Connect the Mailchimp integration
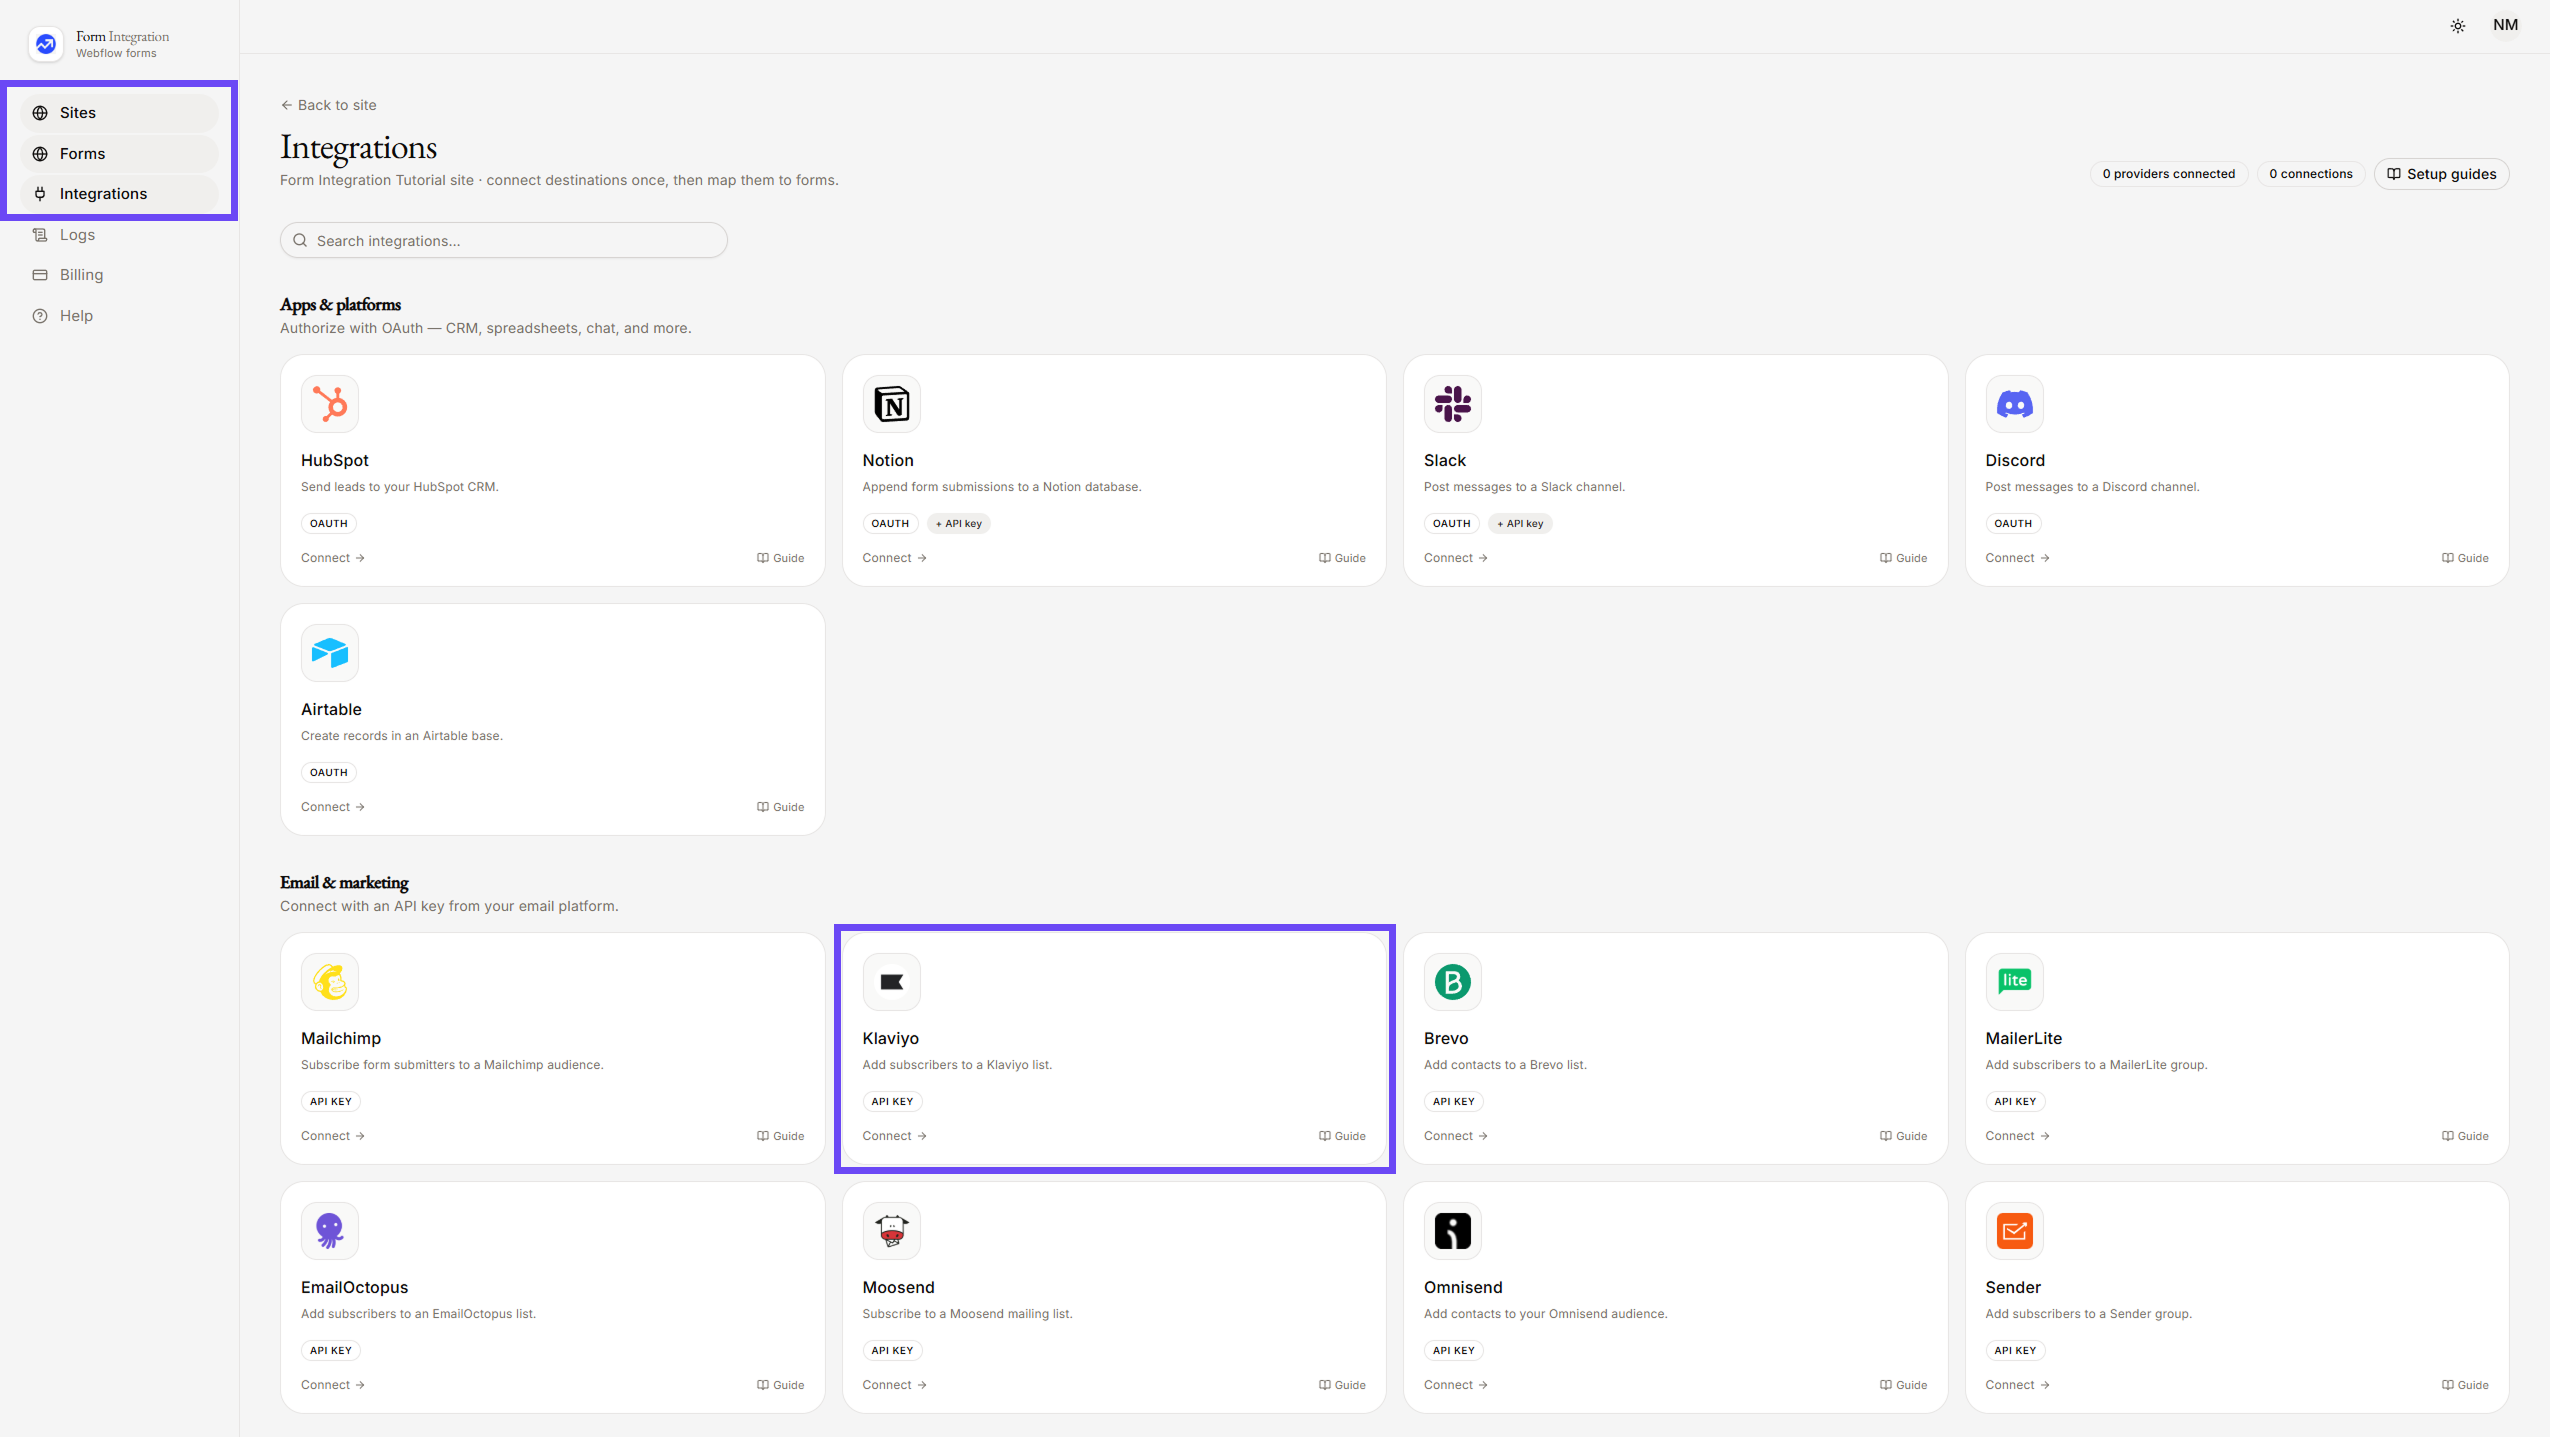This screenshot has height=1437, width=2550. [333, 1136]
